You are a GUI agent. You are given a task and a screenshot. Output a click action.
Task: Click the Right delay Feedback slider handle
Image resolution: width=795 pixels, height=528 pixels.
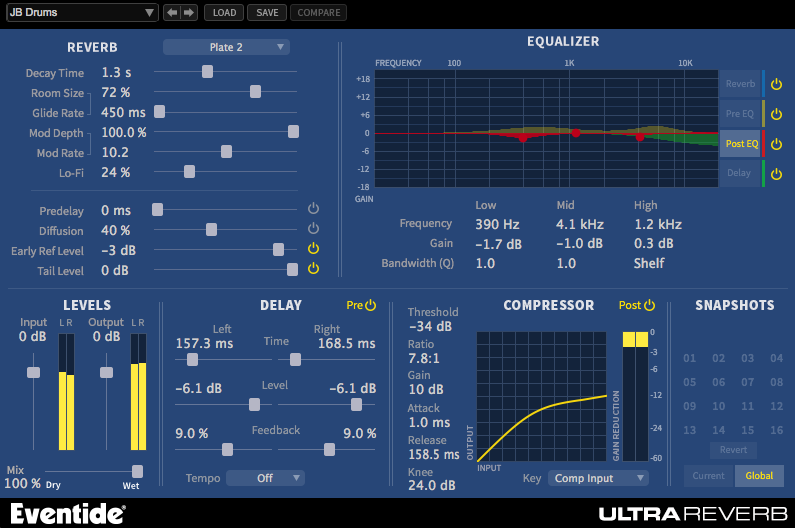[x=330, y=449]
